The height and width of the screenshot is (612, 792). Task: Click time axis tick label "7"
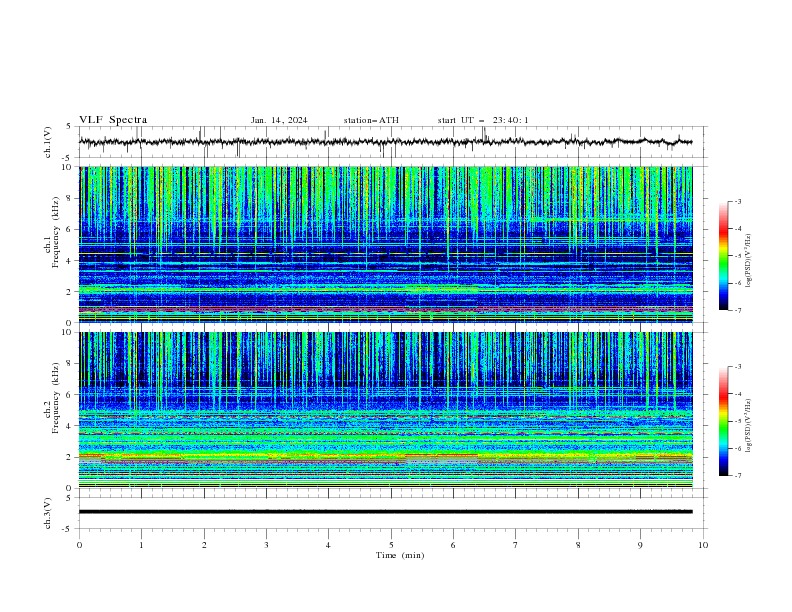coord(516,545)
